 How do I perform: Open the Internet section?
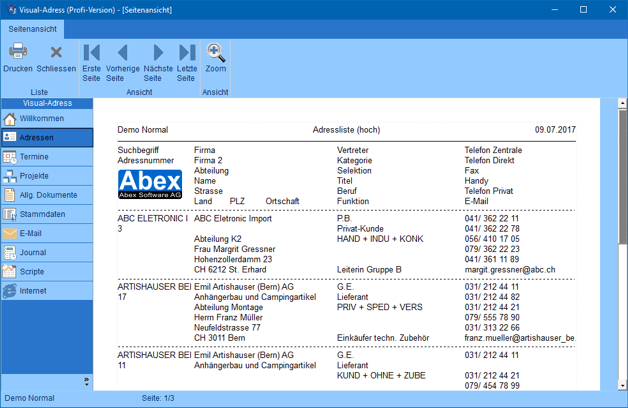point(46,291)
